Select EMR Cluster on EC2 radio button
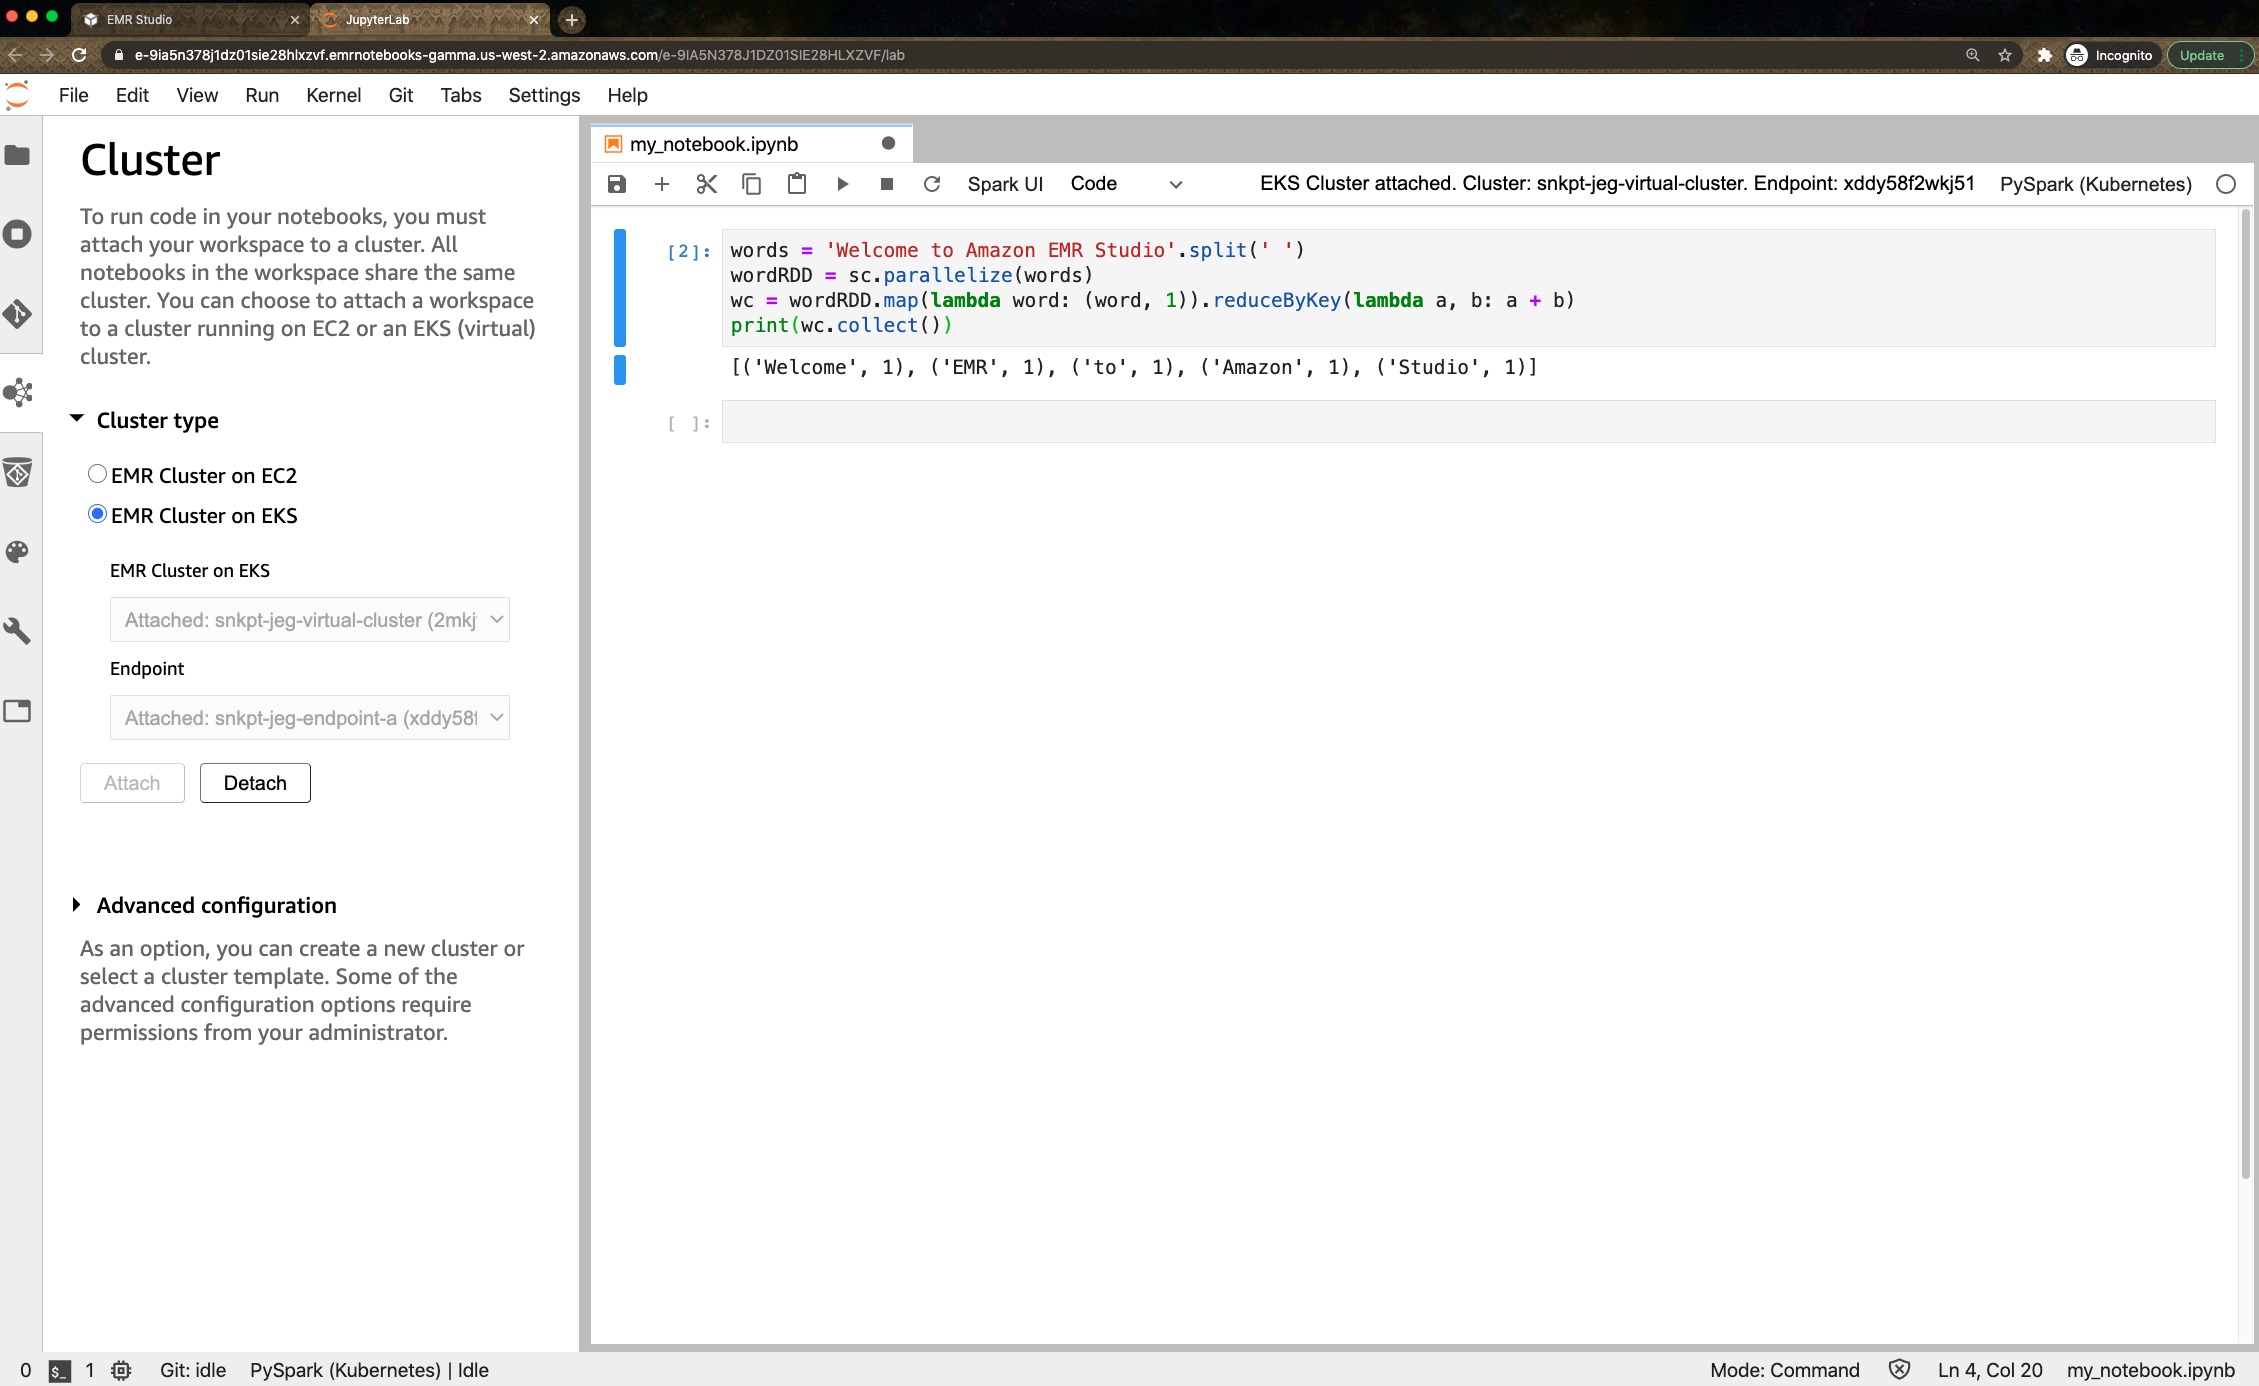 coord(97,474)
